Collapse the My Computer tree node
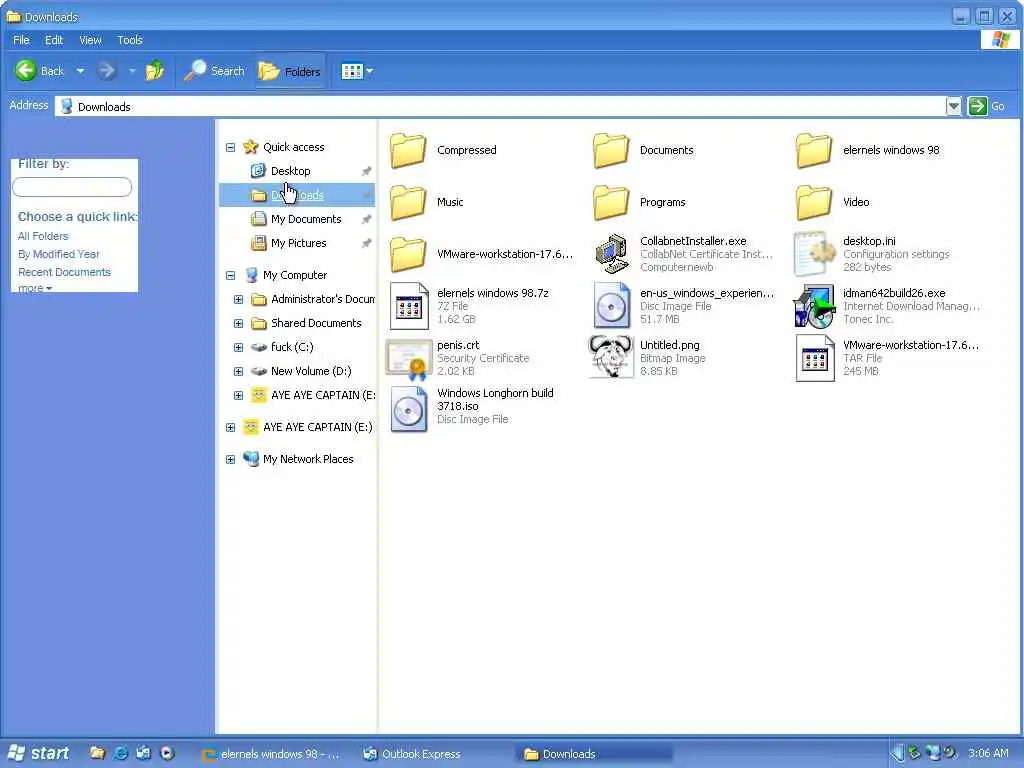Image resolution: width=1024 pixels, height=768 pixels. (231, 276)
